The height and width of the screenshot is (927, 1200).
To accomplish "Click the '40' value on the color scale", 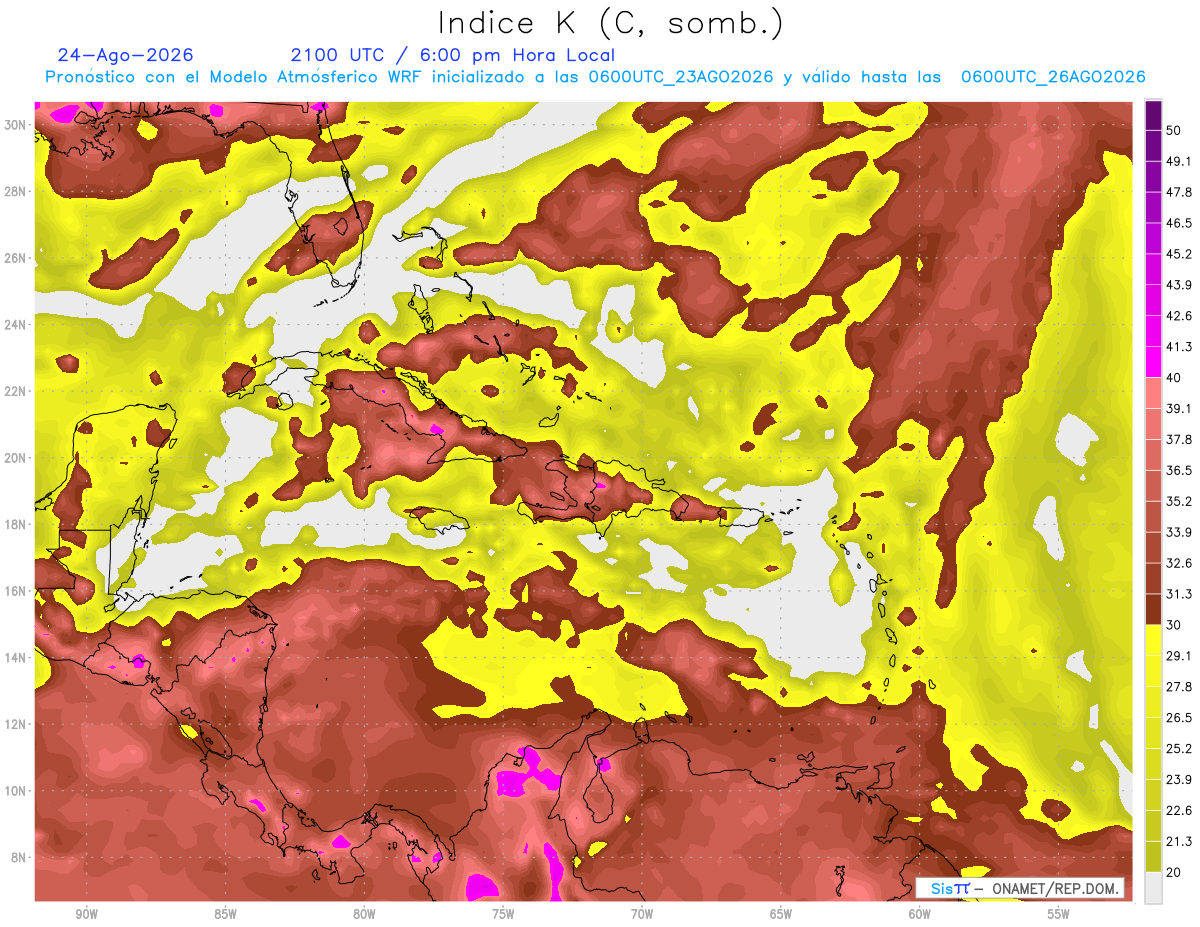I will [1175, 378].
